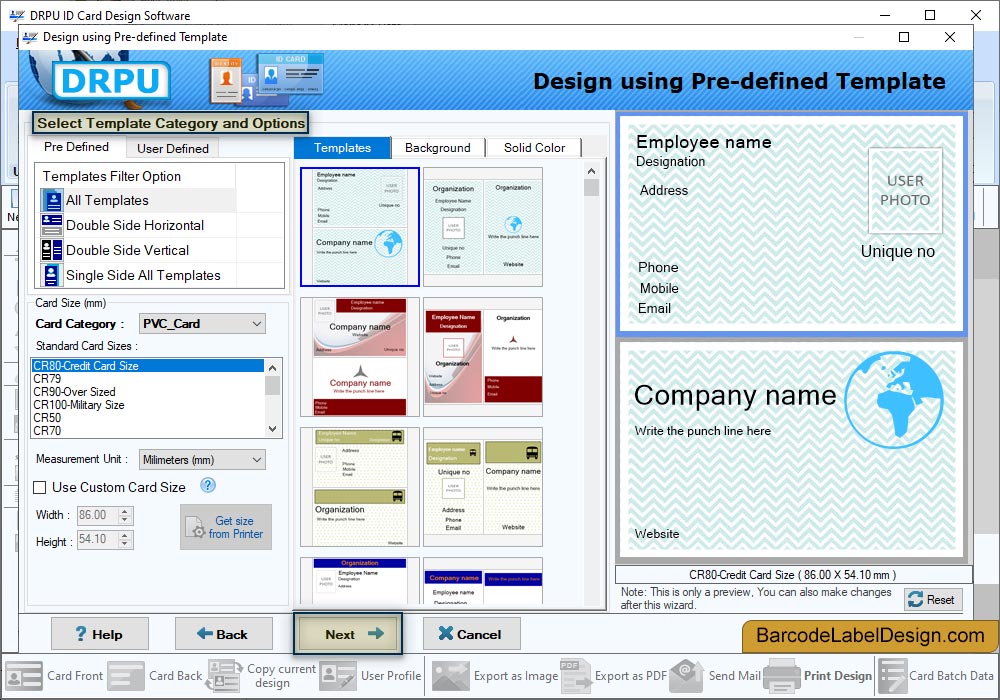Click Export as Image icon
1000x700 pixels.
point(450,676)
